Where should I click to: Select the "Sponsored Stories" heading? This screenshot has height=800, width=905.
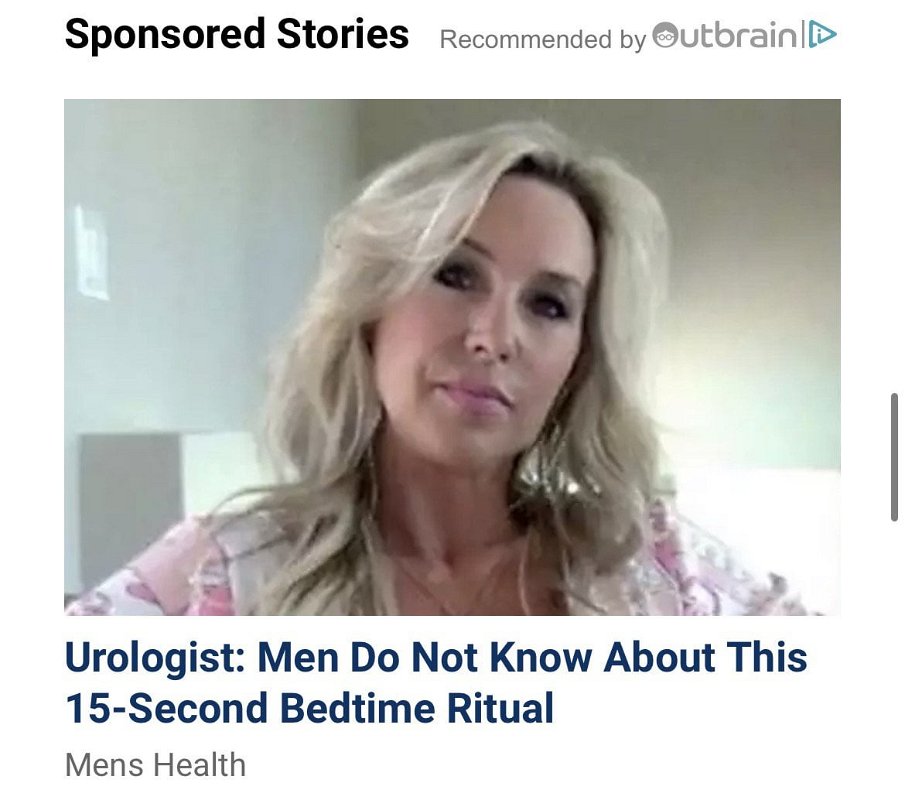(x=237, y=35)
